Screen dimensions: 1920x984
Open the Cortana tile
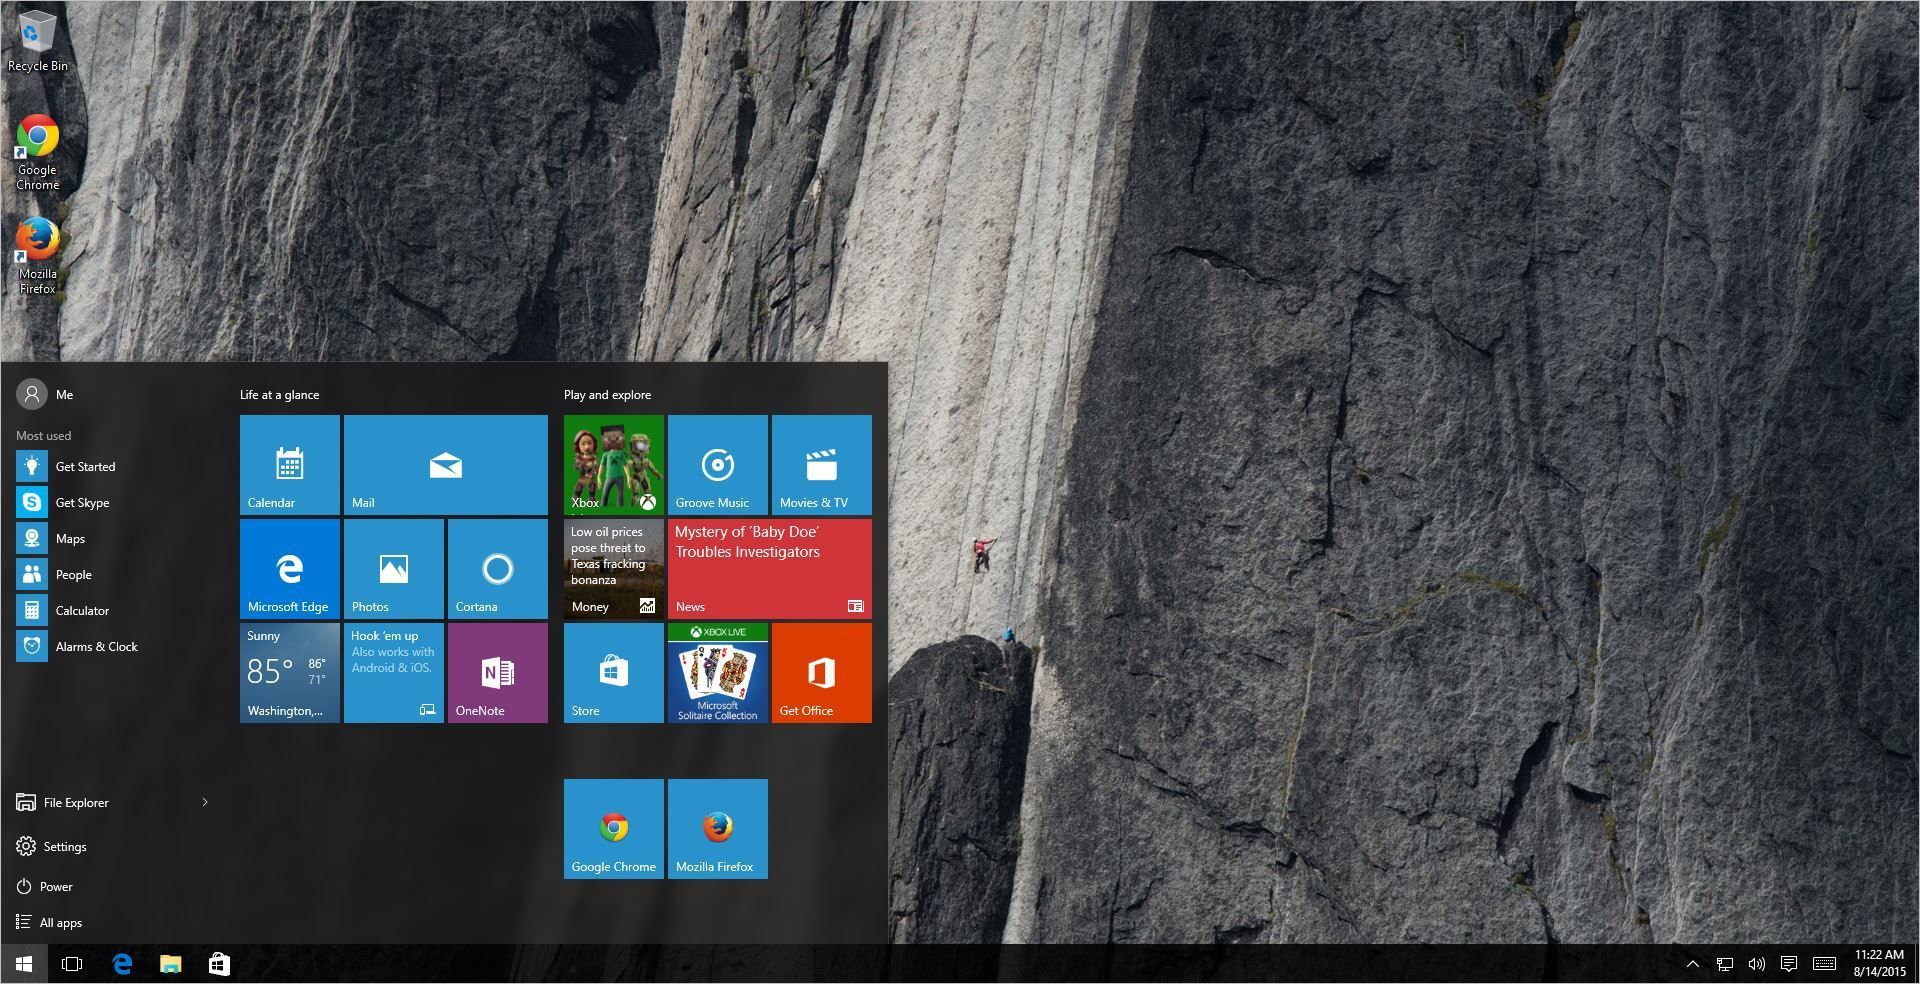(x=497, y=568)
